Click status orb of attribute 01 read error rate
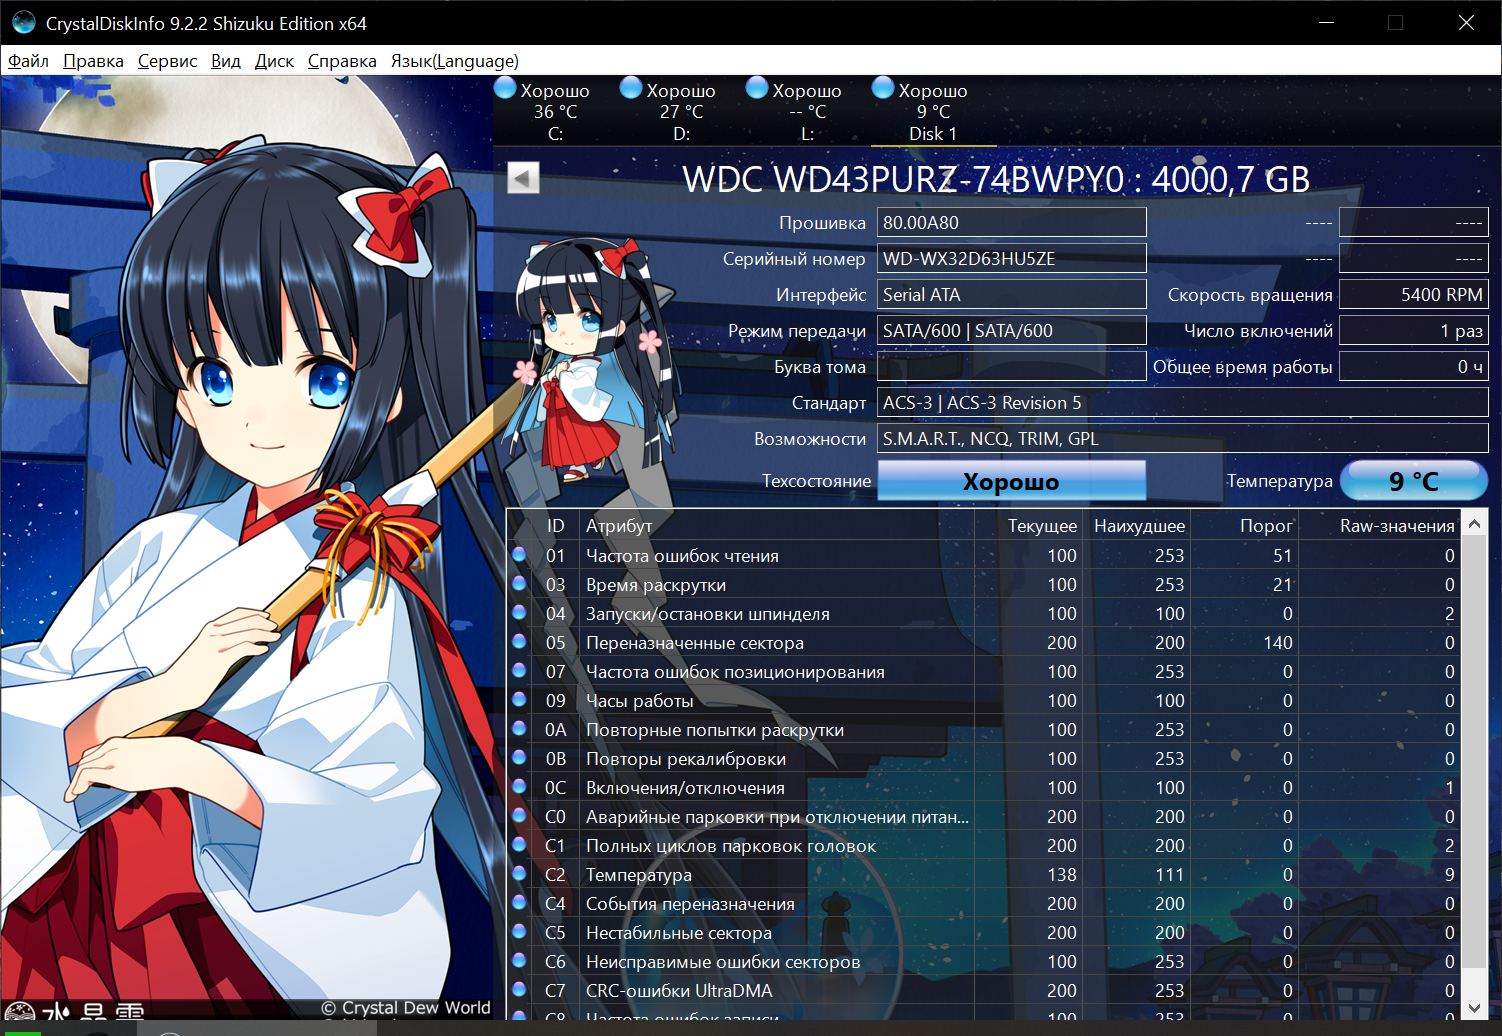Image resolution: width=1502 pixels, height=1036 pixels. [x=519, y=554]
